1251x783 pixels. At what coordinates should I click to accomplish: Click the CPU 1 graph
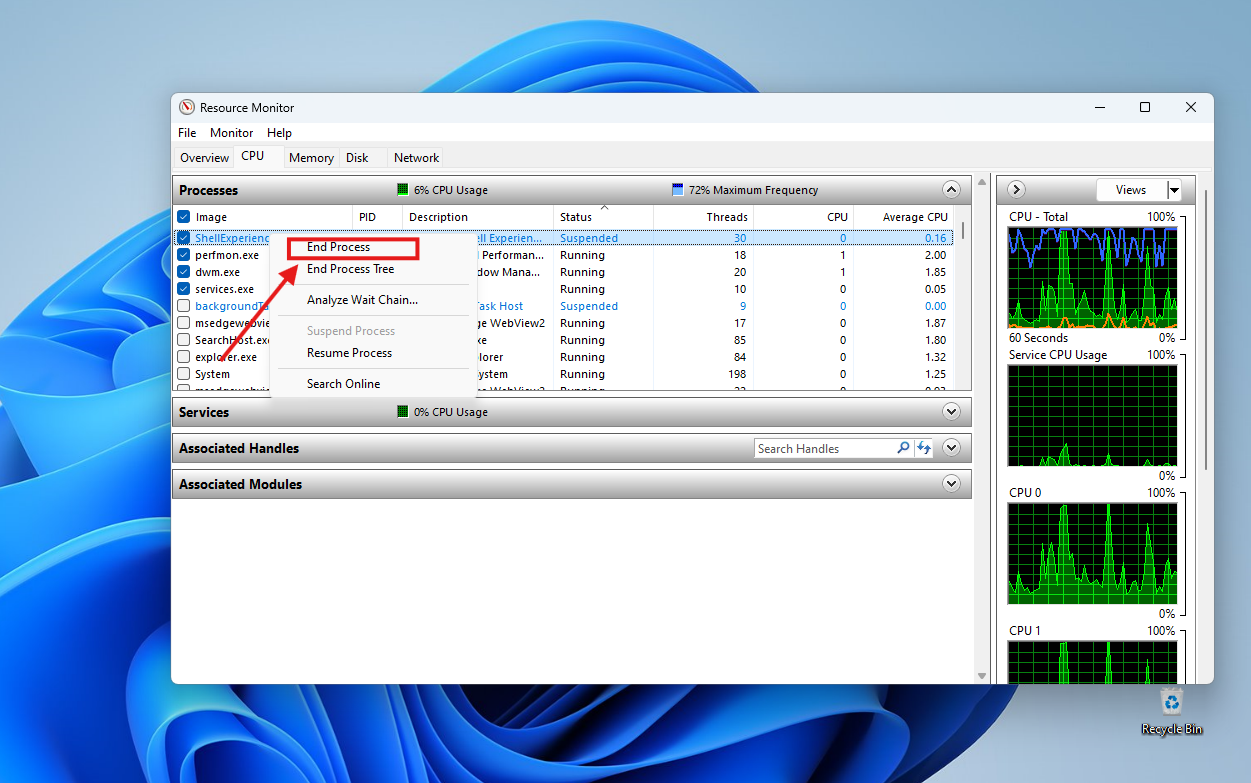pyautogui.click(x=1092, y=662)
